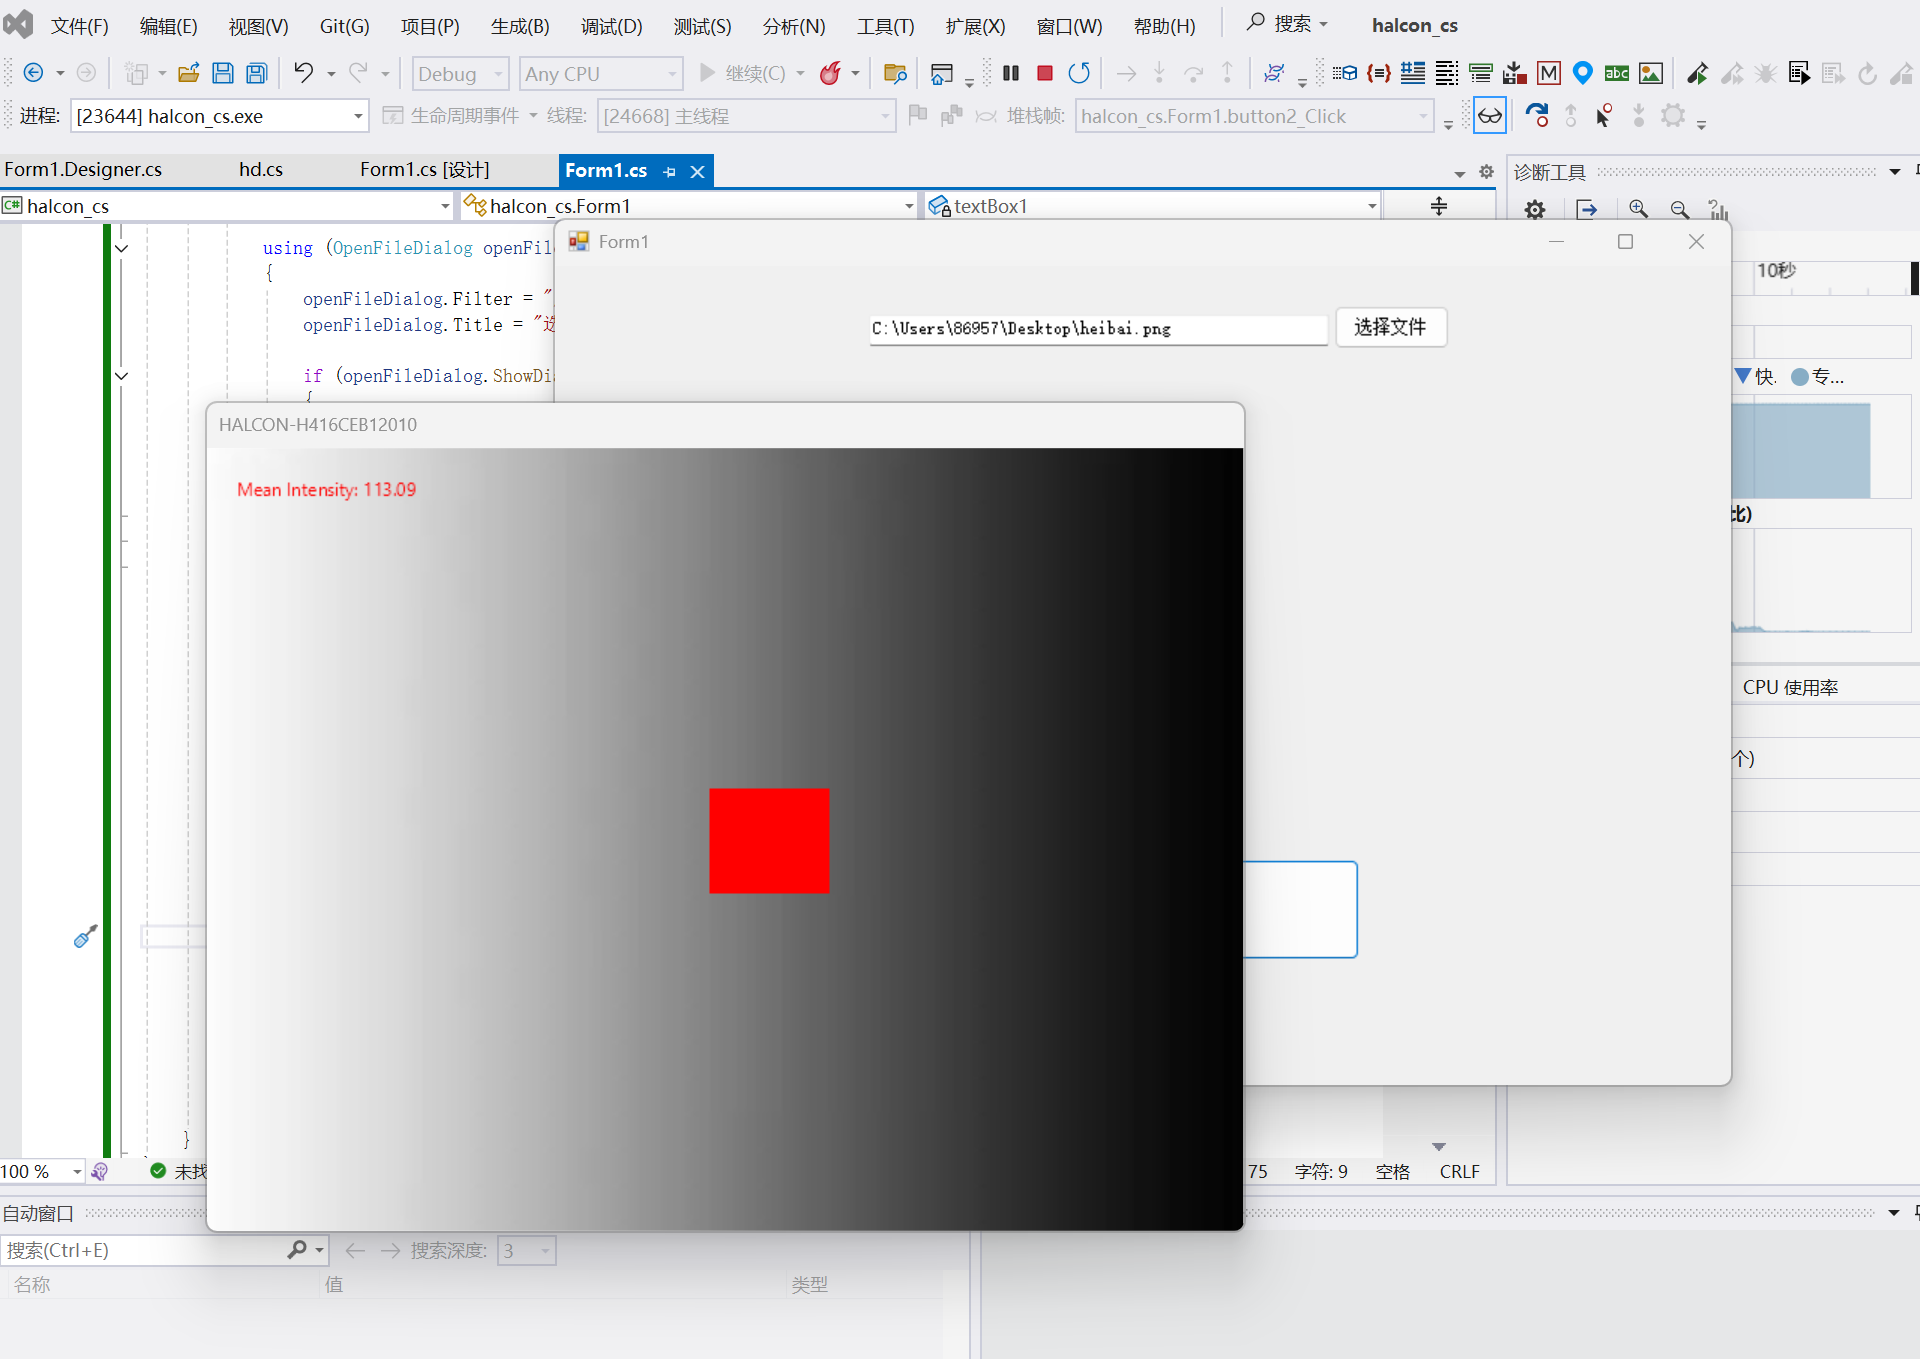Click the Pause debugging icon
Screen dimensions: 1920x1359
pos(1011,73)
